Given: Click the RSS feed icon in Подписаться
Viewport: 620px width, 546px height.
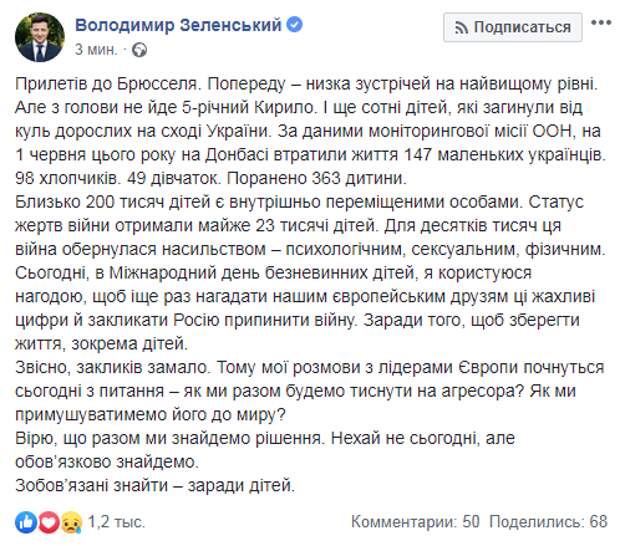Looking at the screenshot, I should point(461,28).
